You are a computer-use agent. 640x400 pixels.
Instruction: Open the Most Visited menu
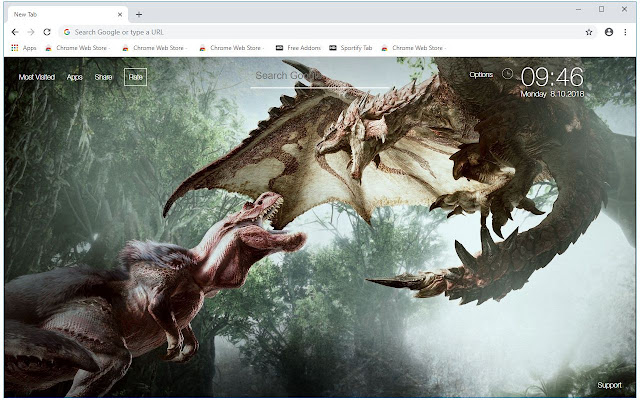coord(37,77)
